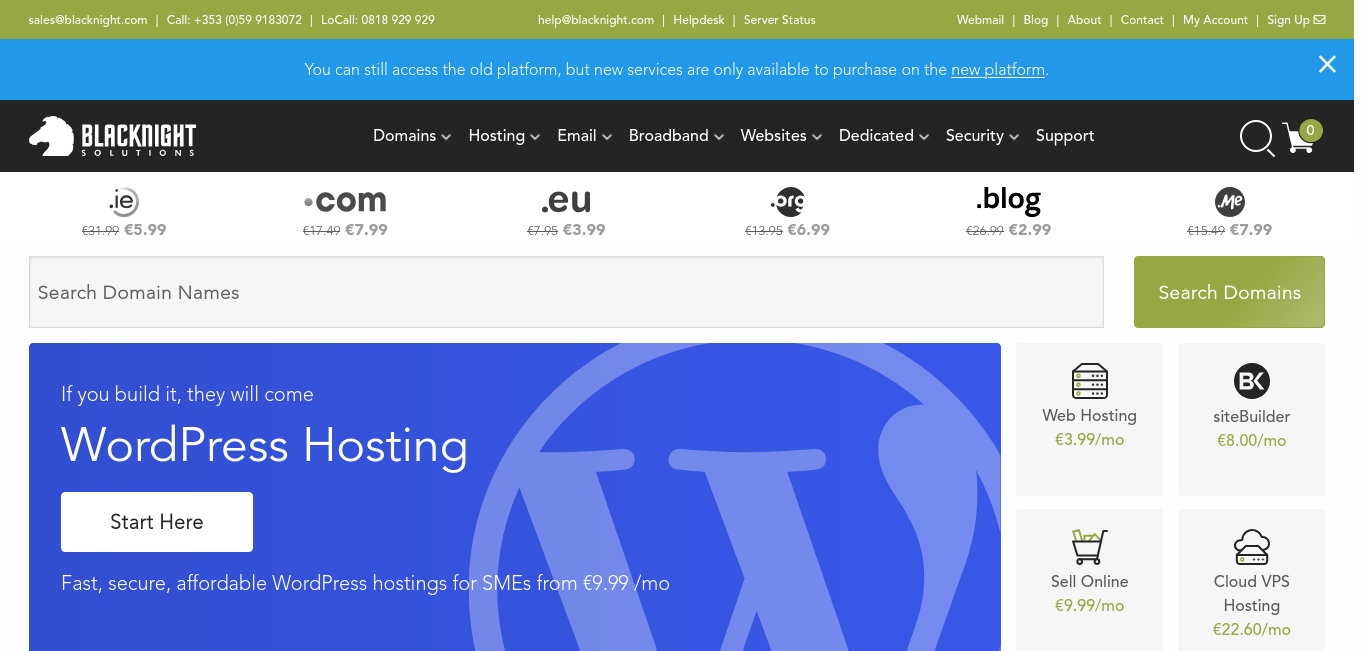
Task: Go to the Blog page
Action: point(1036,20)
